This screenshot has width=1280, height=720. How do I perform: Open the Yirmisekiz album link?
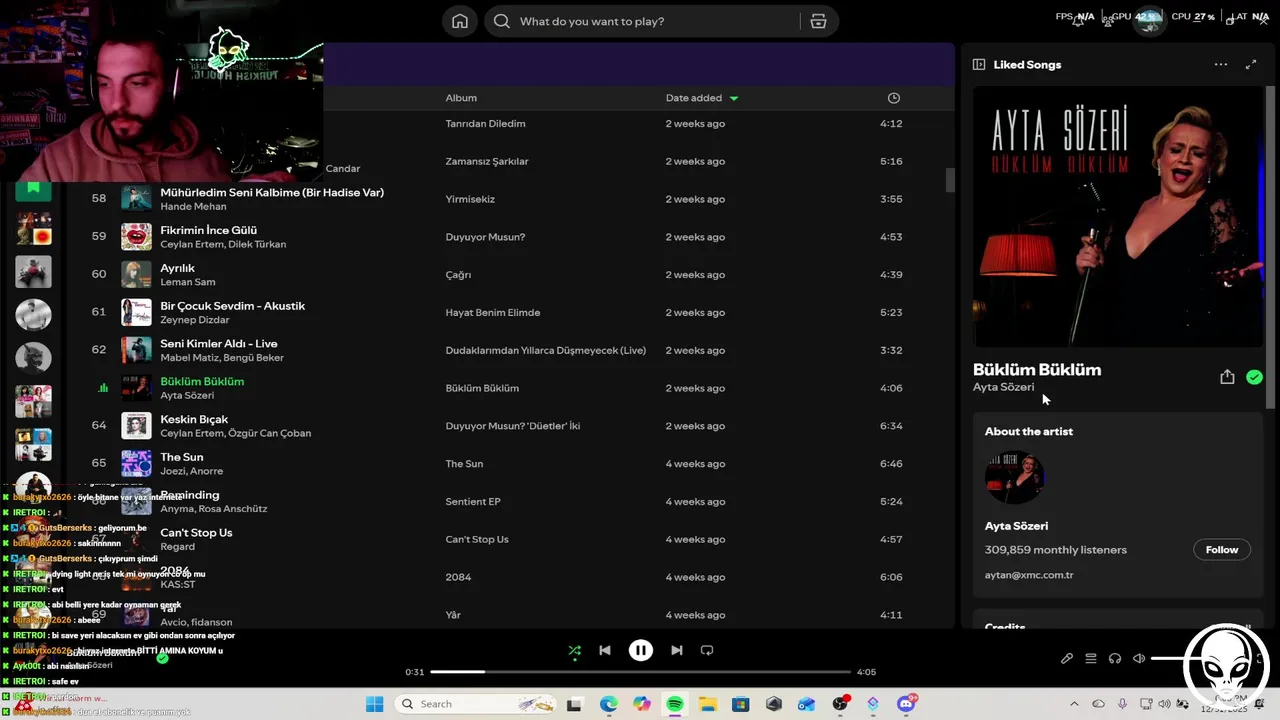tap(470, 199)
